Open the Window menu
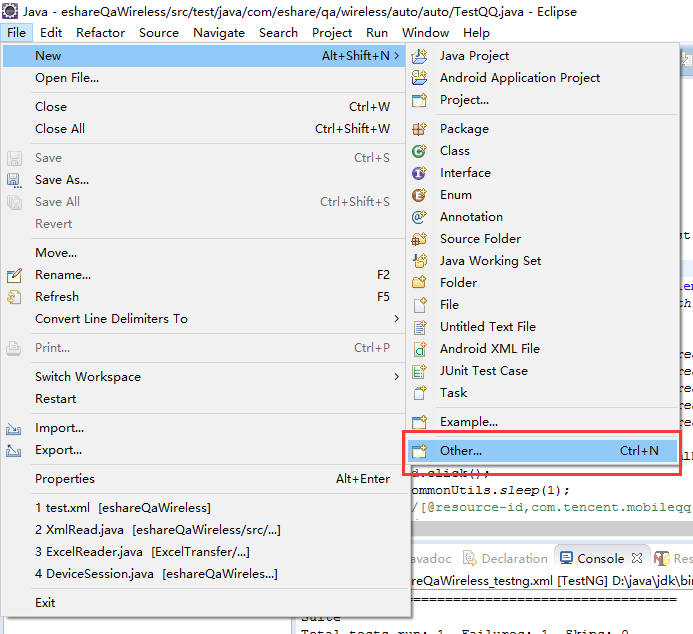693x634 pixels. [425, 33]
